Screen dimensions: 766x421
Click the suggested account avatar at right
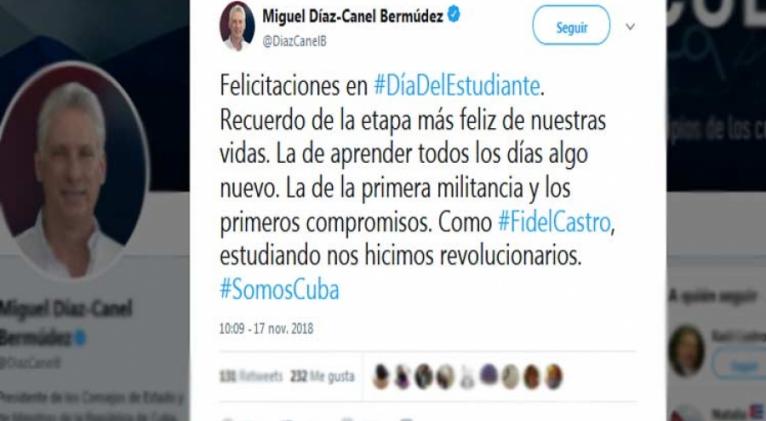686,351
